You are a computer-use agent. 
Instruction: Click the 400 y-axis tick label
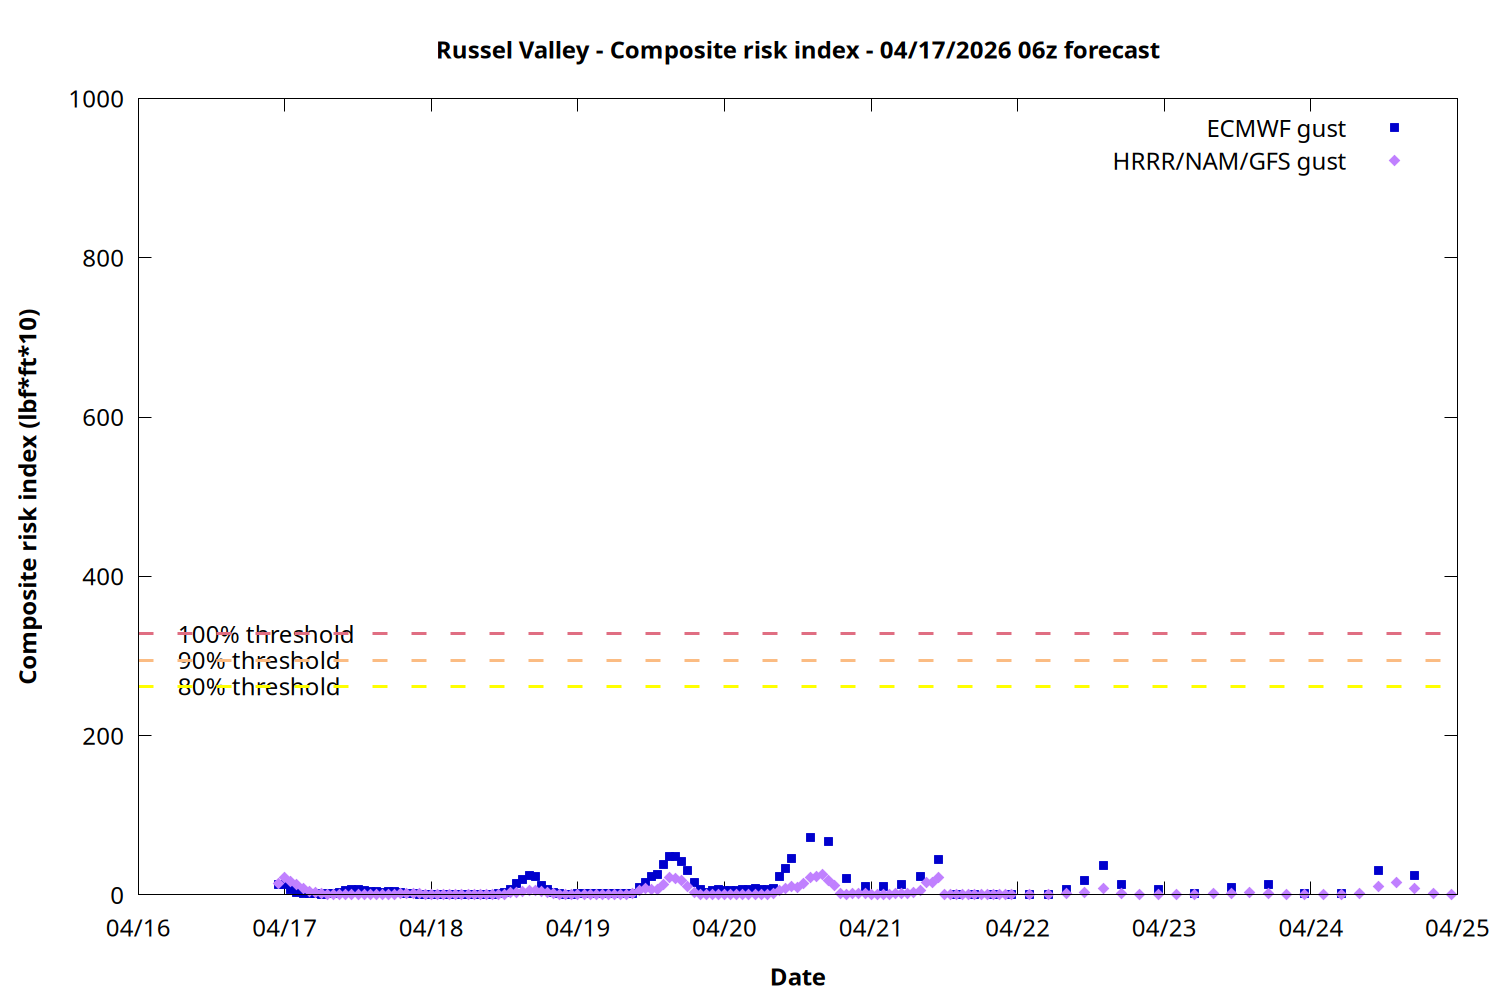[x=103, y=577]
